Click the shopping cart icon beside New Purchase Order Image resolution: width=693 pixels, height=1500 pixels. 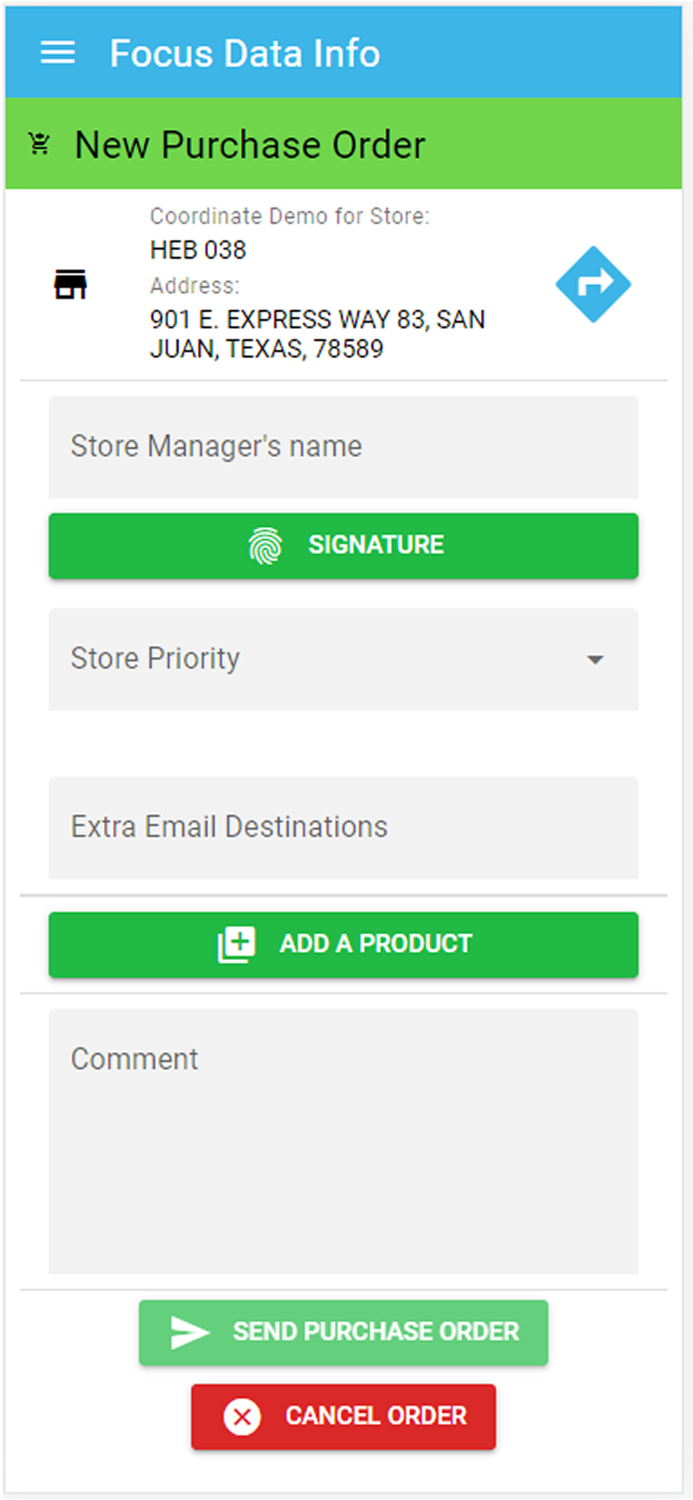pyautogui.click(x=38, y=143)
